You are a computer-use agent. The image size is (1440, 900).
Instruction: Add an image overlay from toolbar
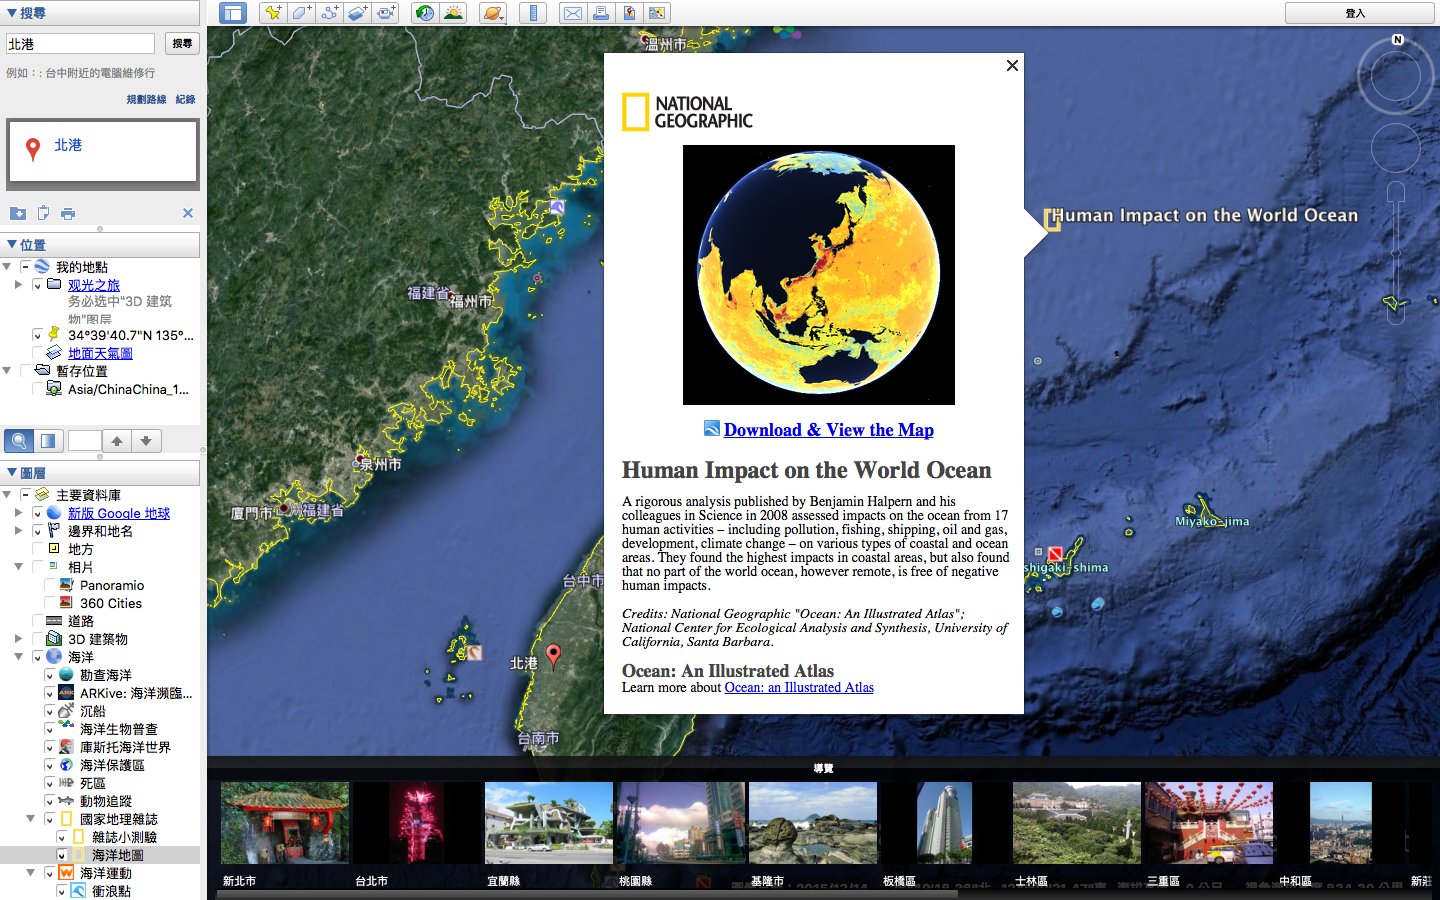[357, 13]
